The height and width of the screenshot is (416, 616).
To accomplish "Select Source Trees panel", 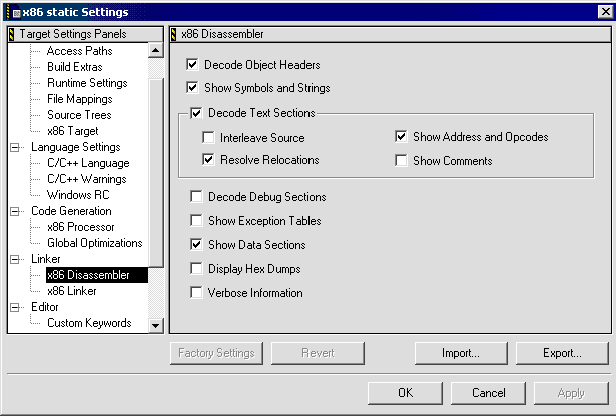I will [79, 115].
